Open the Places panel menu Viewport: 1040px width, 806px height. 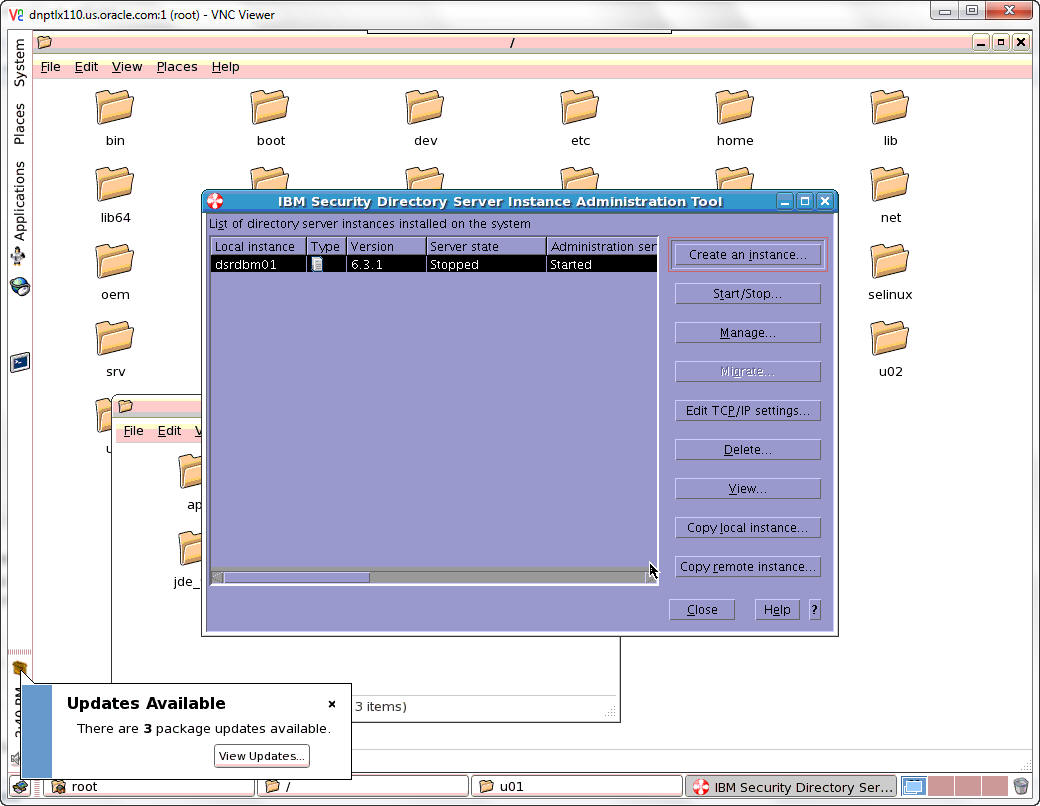(x=19, y=123)
